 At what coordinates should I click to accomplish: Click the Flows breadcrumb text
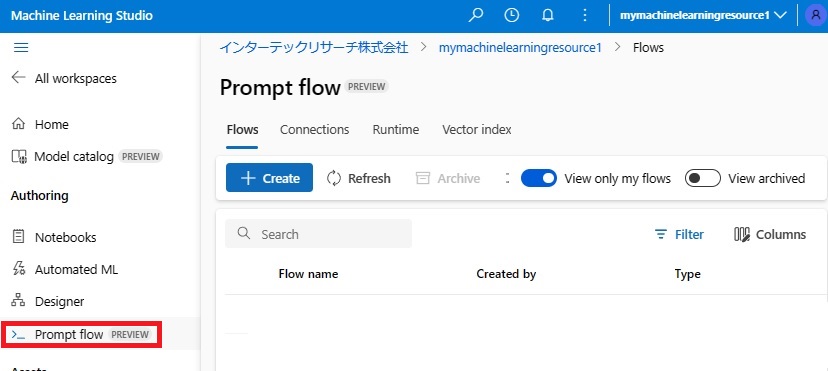pyautogui.click(x=648, y=47)
